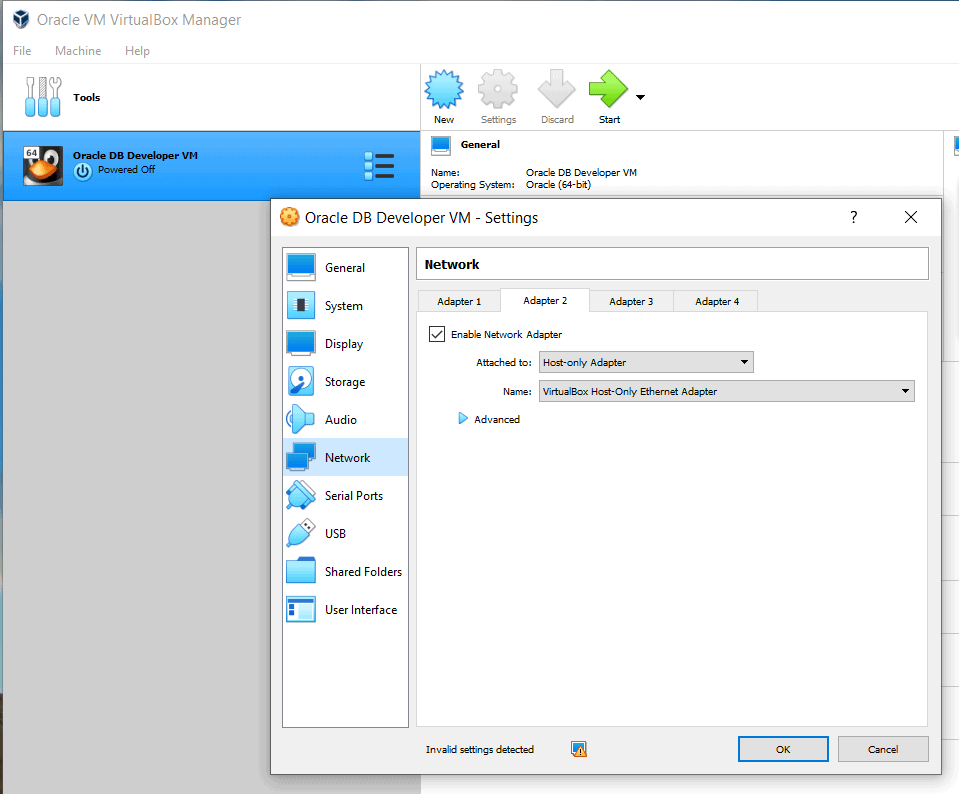Click the Oracle (64-bit) operating system value
This screenshot has width=959, height=794.
(x=558, y=185)
